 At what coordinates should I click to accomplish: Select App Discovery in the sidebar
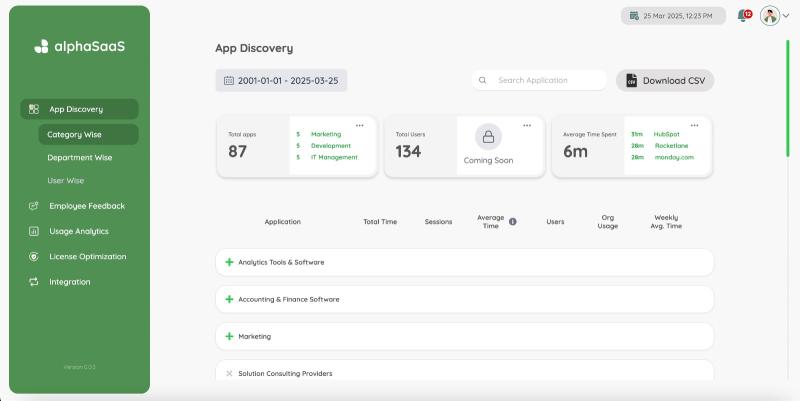click(x=79, y=109)
